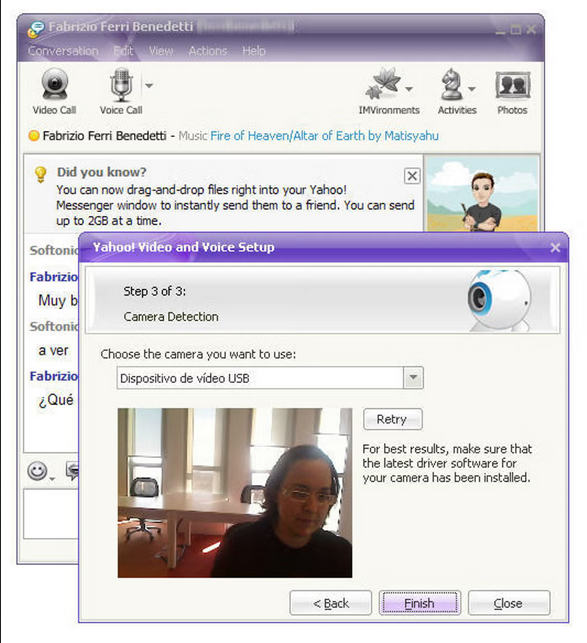587x643 pixels.
Task: Dismiss the Did you know tip
Action: click(412, 176)
